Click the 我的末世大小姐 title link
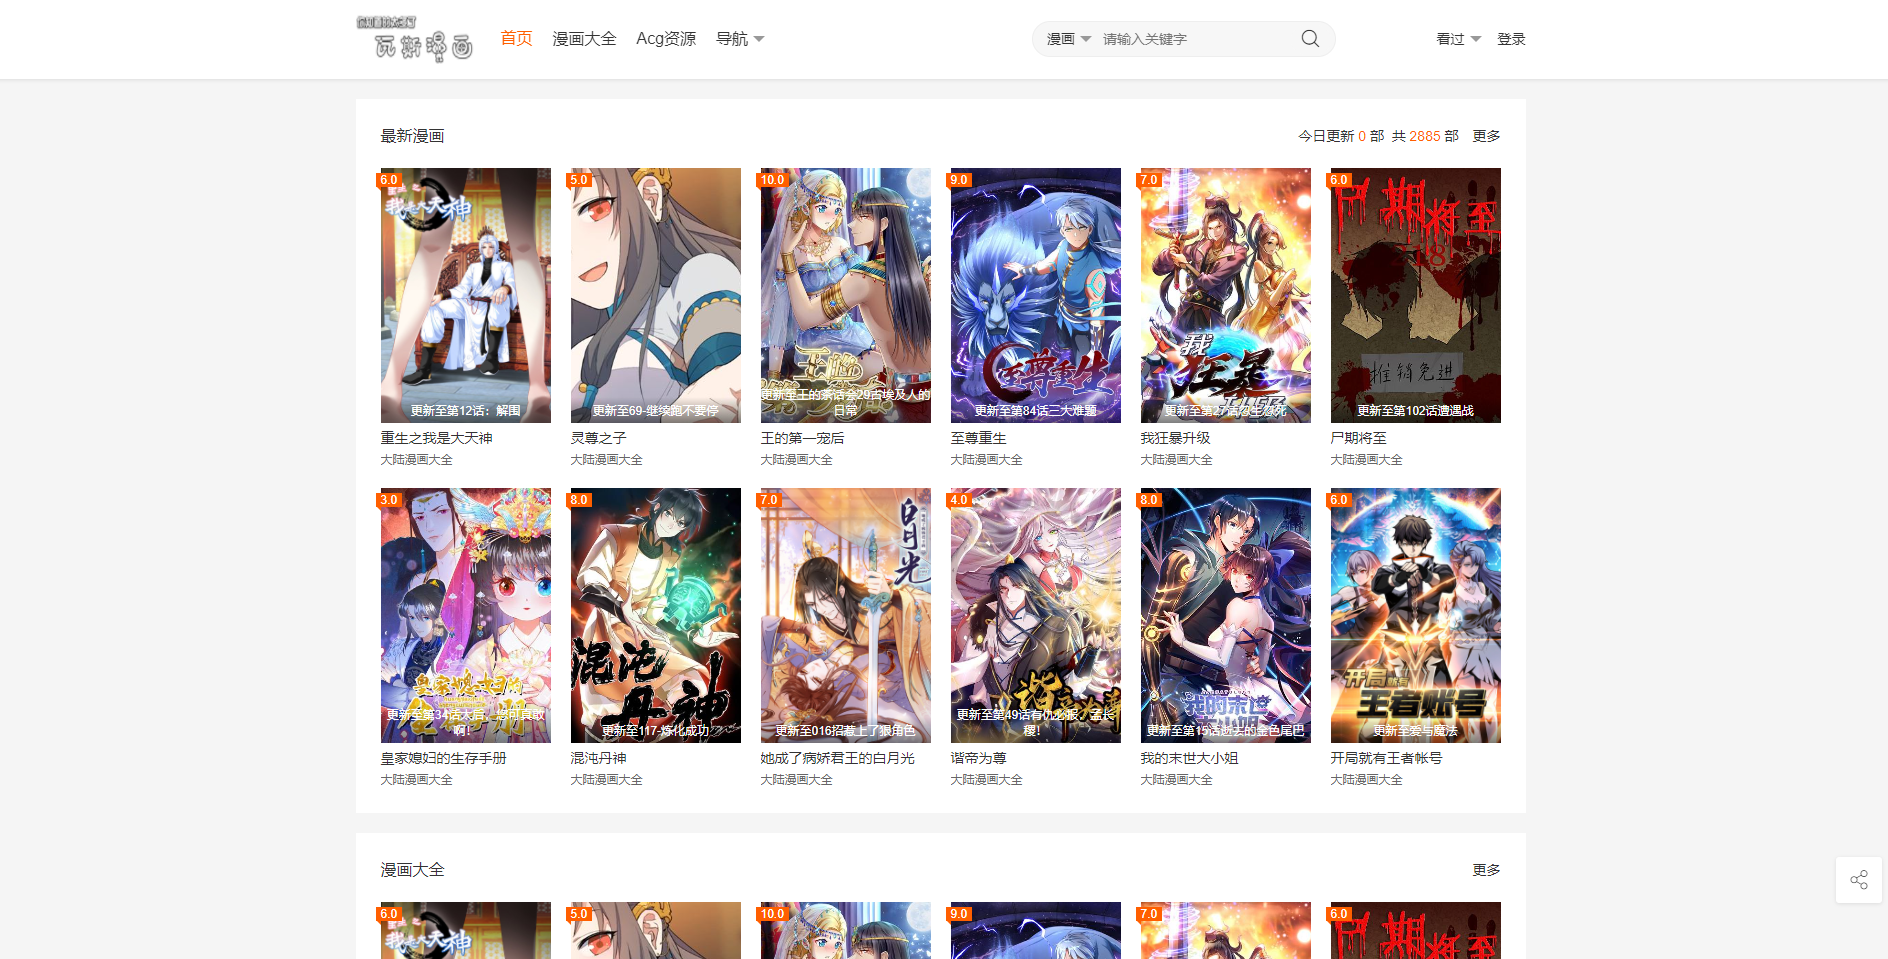 point(1189,758)
